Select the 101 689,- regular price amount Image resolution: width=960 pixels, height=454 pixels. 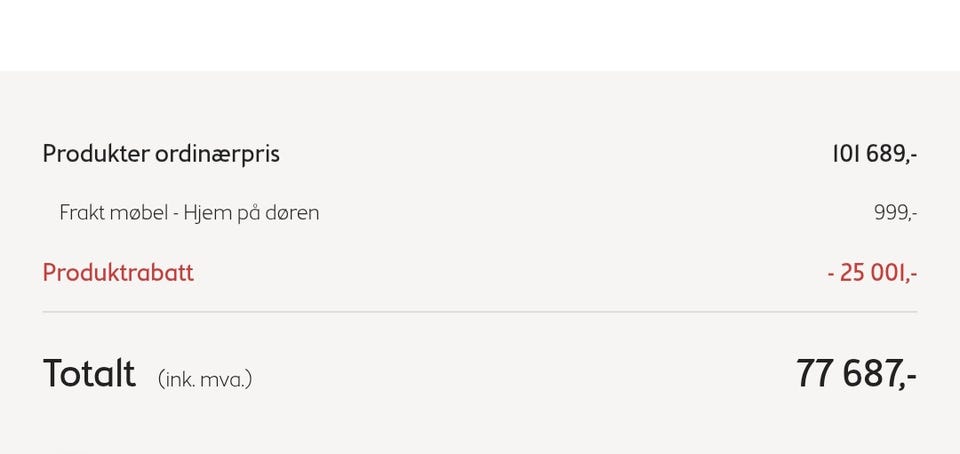pyautogui.click(x=874, y=154)
